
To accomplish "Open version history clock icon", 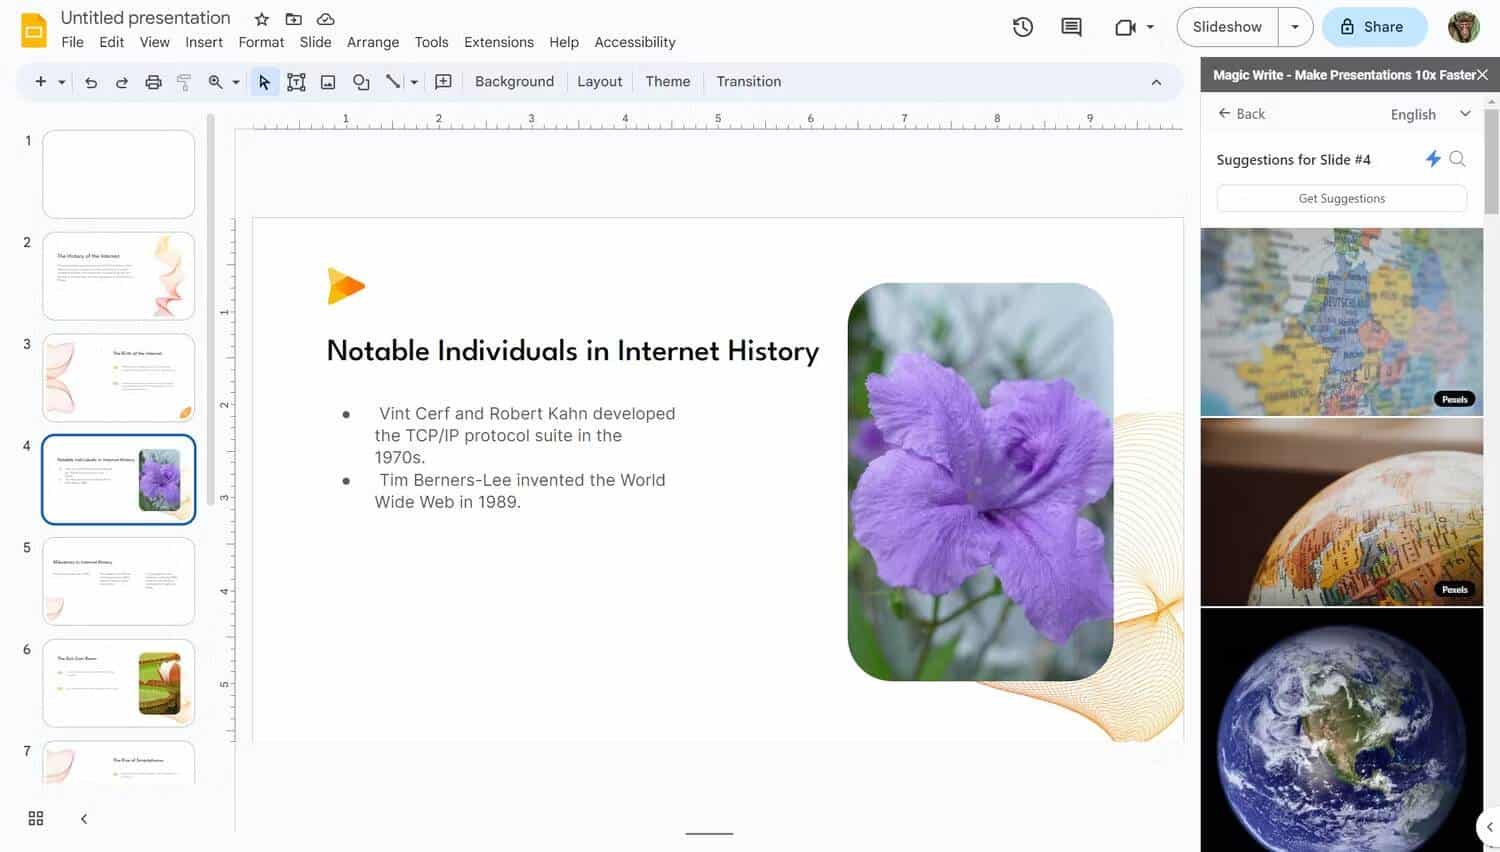I will (1022, 27).
